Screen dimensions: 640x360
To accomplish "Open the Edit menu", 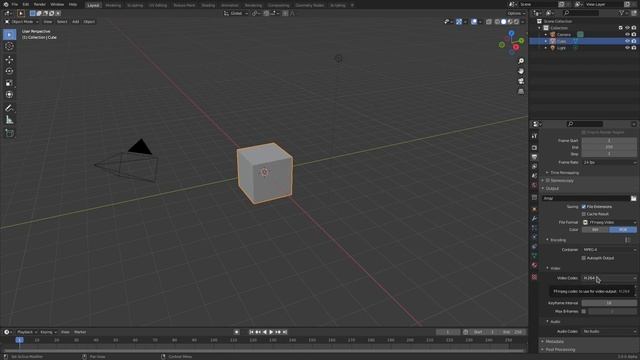I will 26,4.
